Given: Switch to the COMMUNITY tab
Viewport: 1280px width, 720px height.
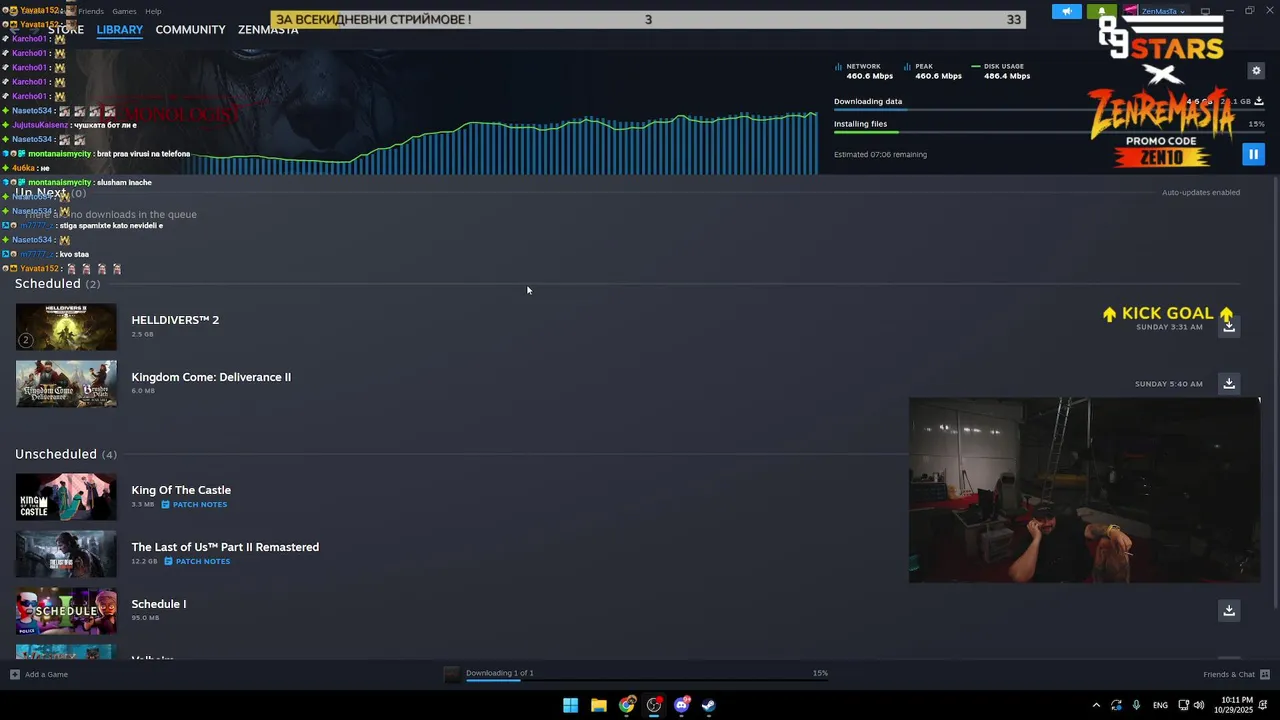Looking at the screenshot, I should (190, 30).
